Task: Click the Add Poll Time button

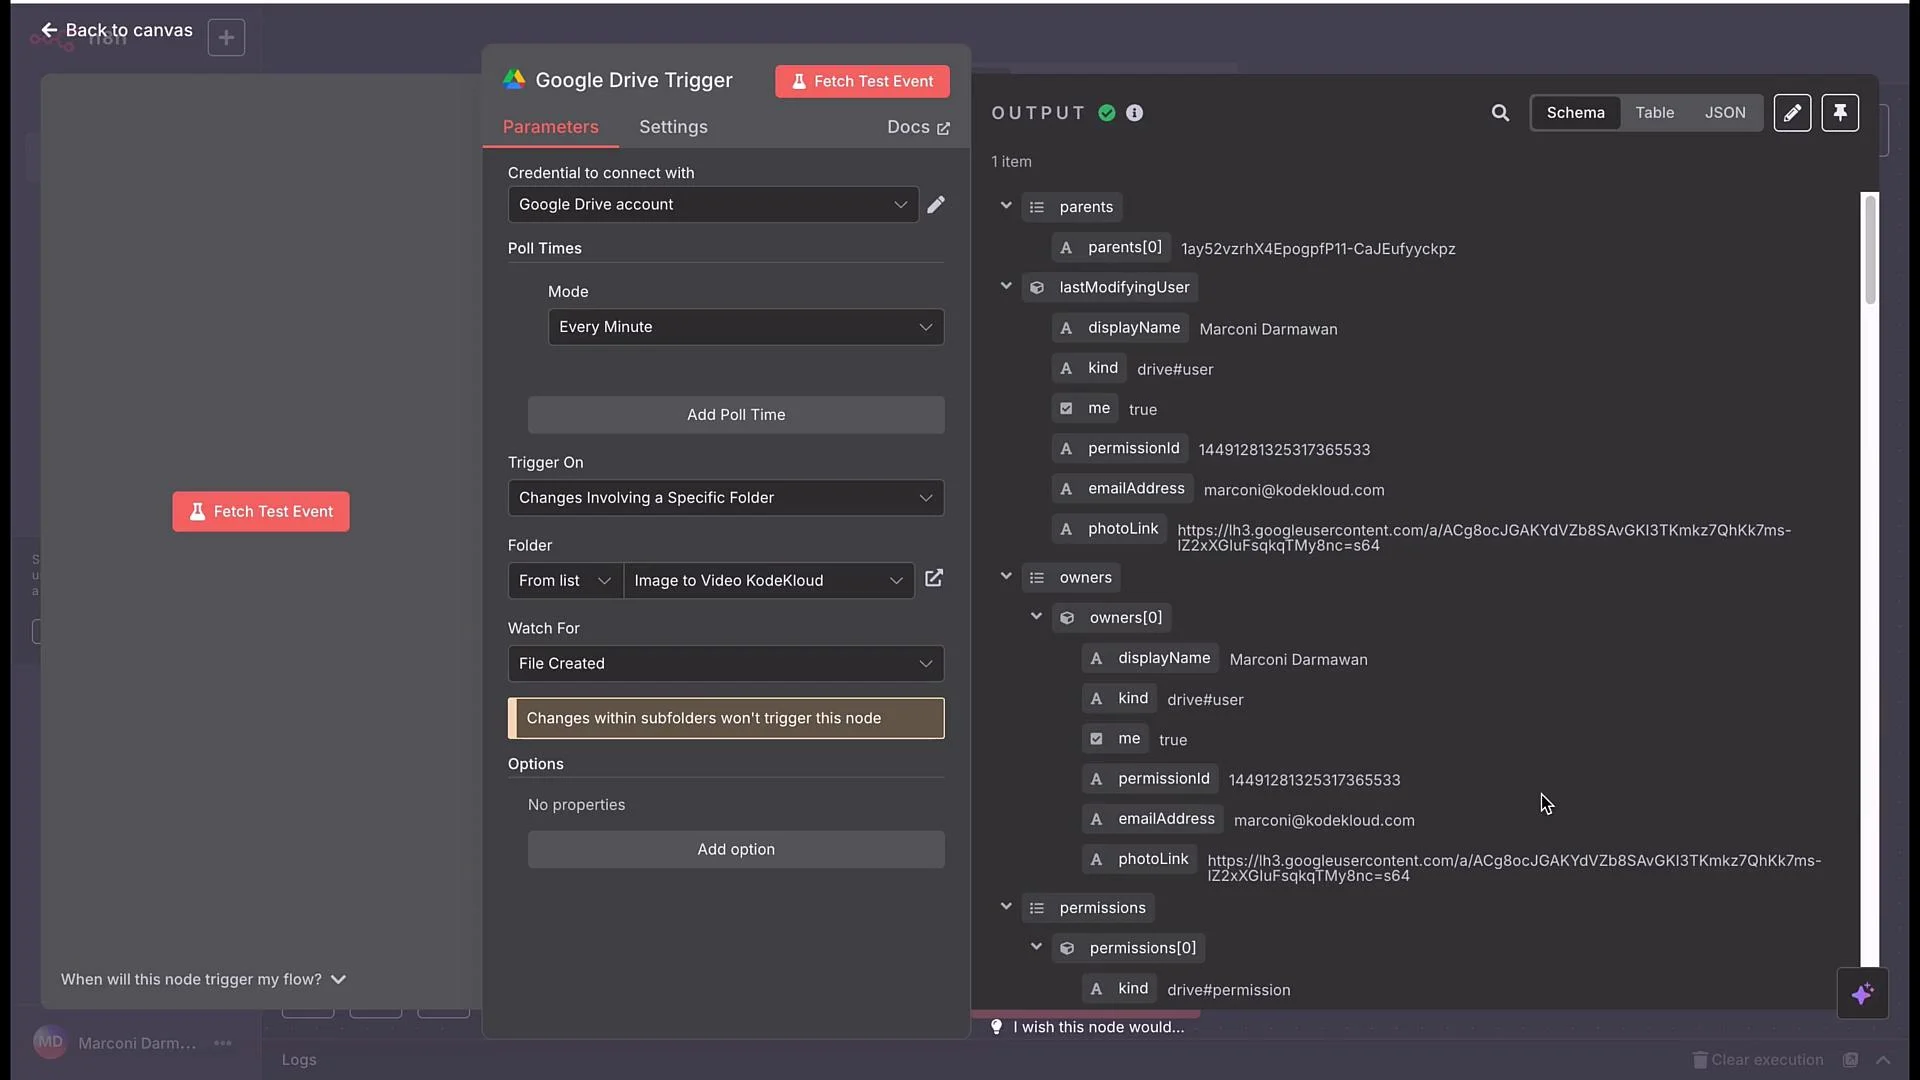Action: point(736,415)
